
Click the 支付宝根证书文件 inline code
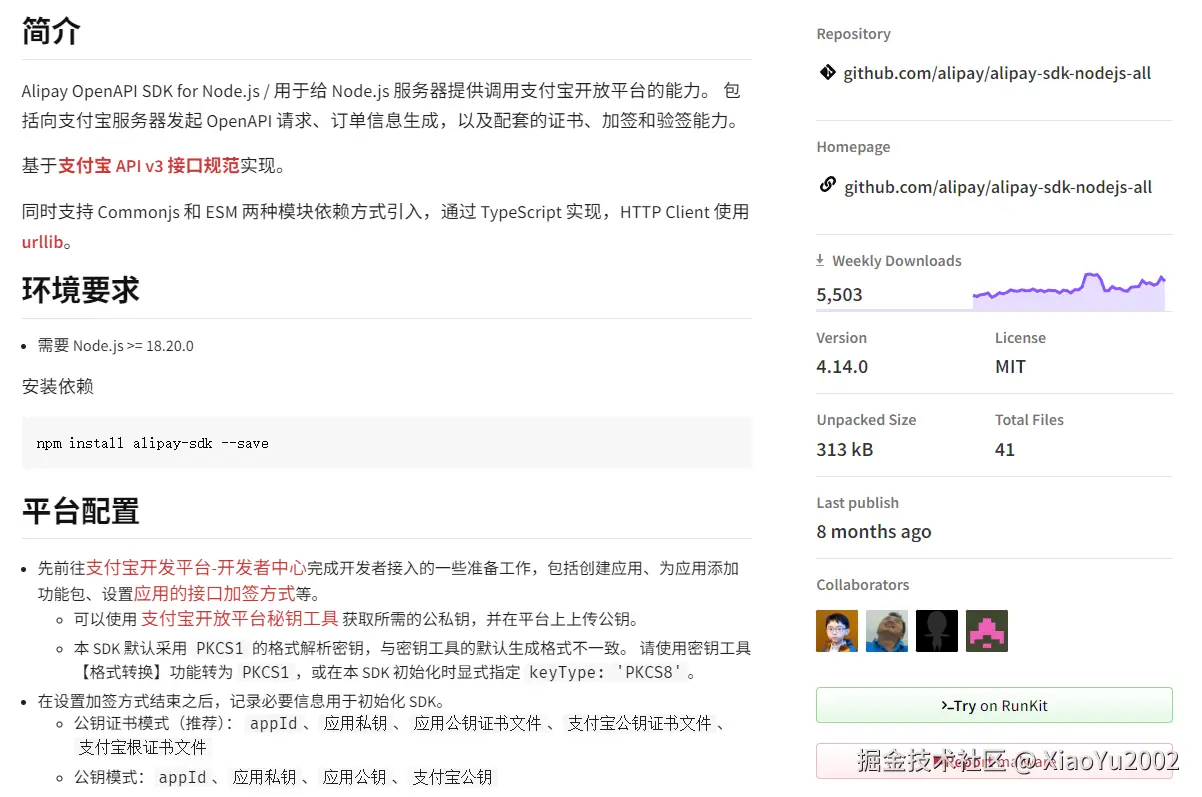coord(143,748)
